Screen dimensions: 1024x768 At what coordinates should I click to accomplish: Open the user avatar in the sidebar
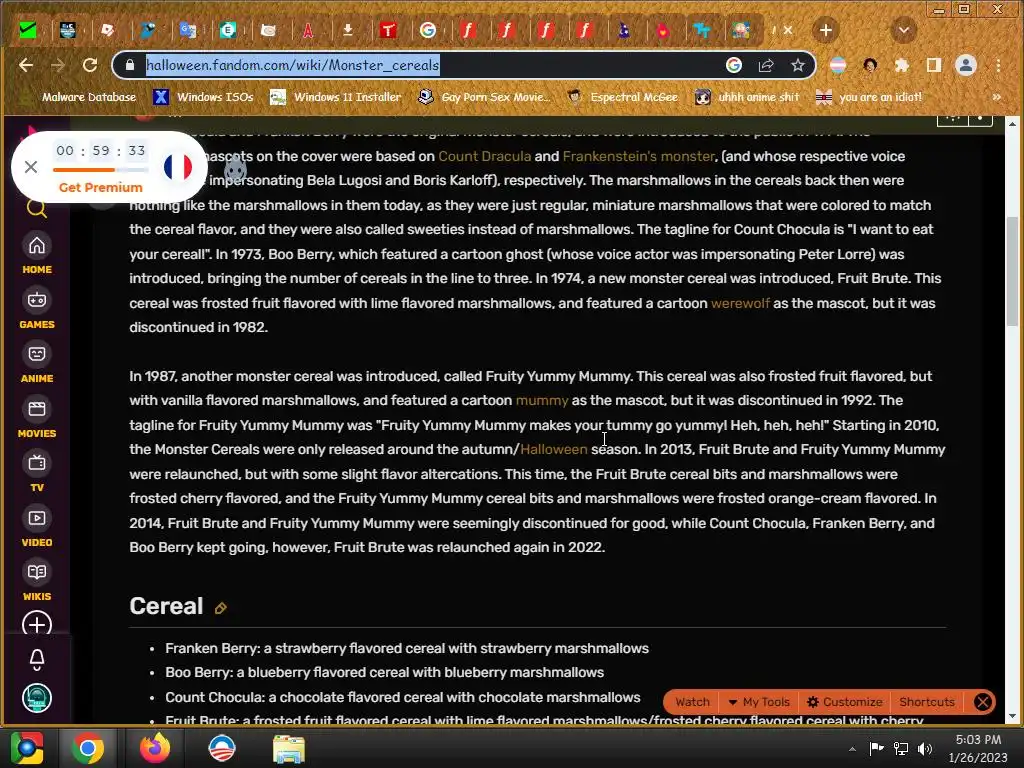[37, 698]
